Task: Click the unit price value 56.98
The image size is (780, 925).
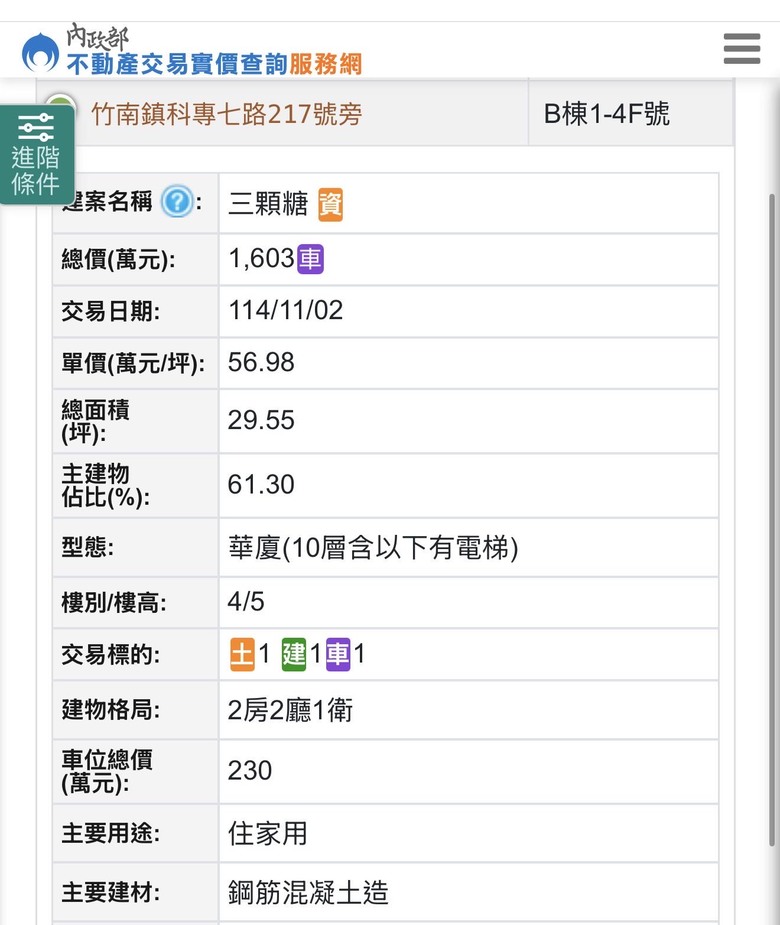Action: pos(261,362)
